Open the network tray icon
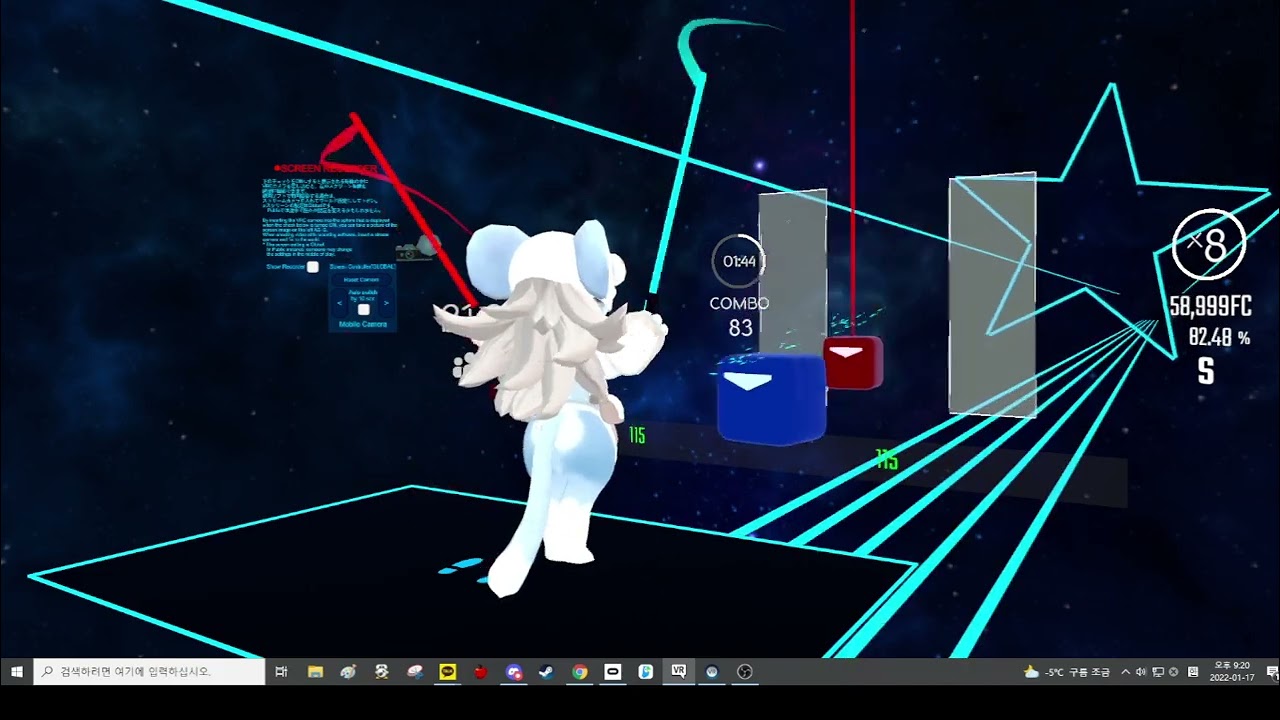This screenshot has height=720, width=1280. pos(1158,672)
